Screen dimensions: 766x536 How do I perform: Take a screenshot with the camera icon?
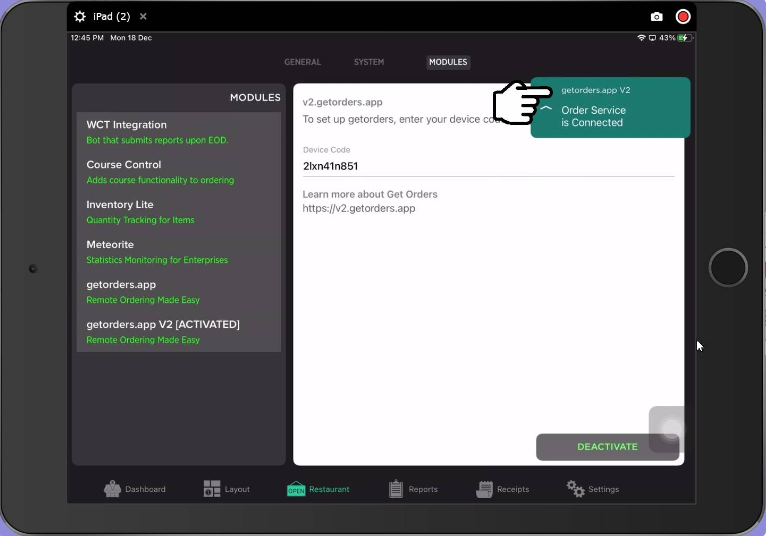point(657,17)
